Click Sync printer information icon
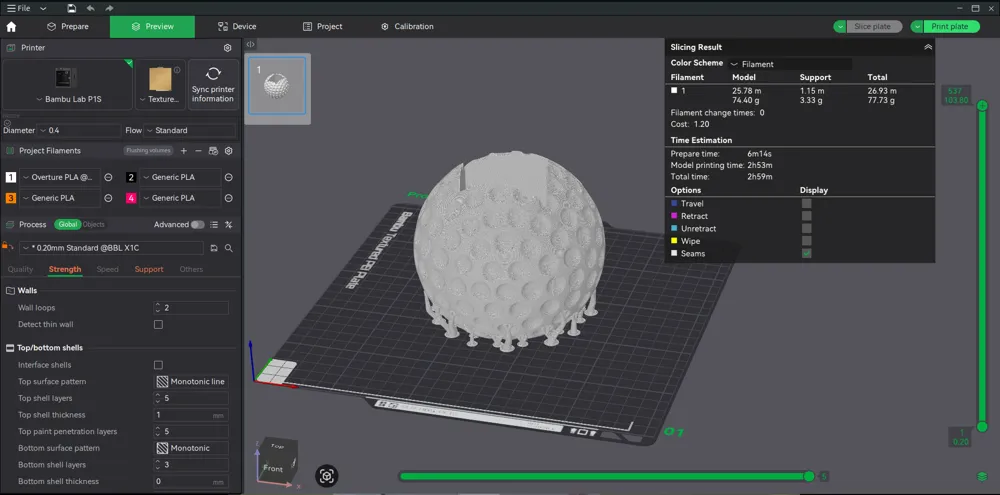 (x=213, y=73)
